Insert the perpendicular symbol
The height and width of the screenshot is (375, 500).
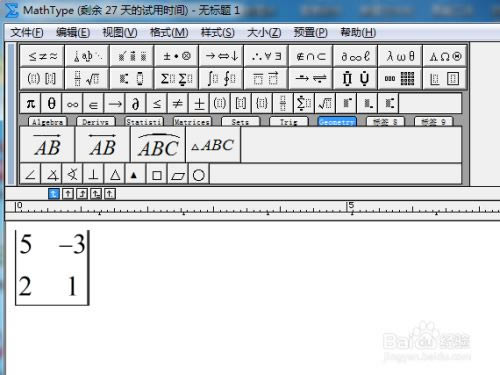[93, 174]
